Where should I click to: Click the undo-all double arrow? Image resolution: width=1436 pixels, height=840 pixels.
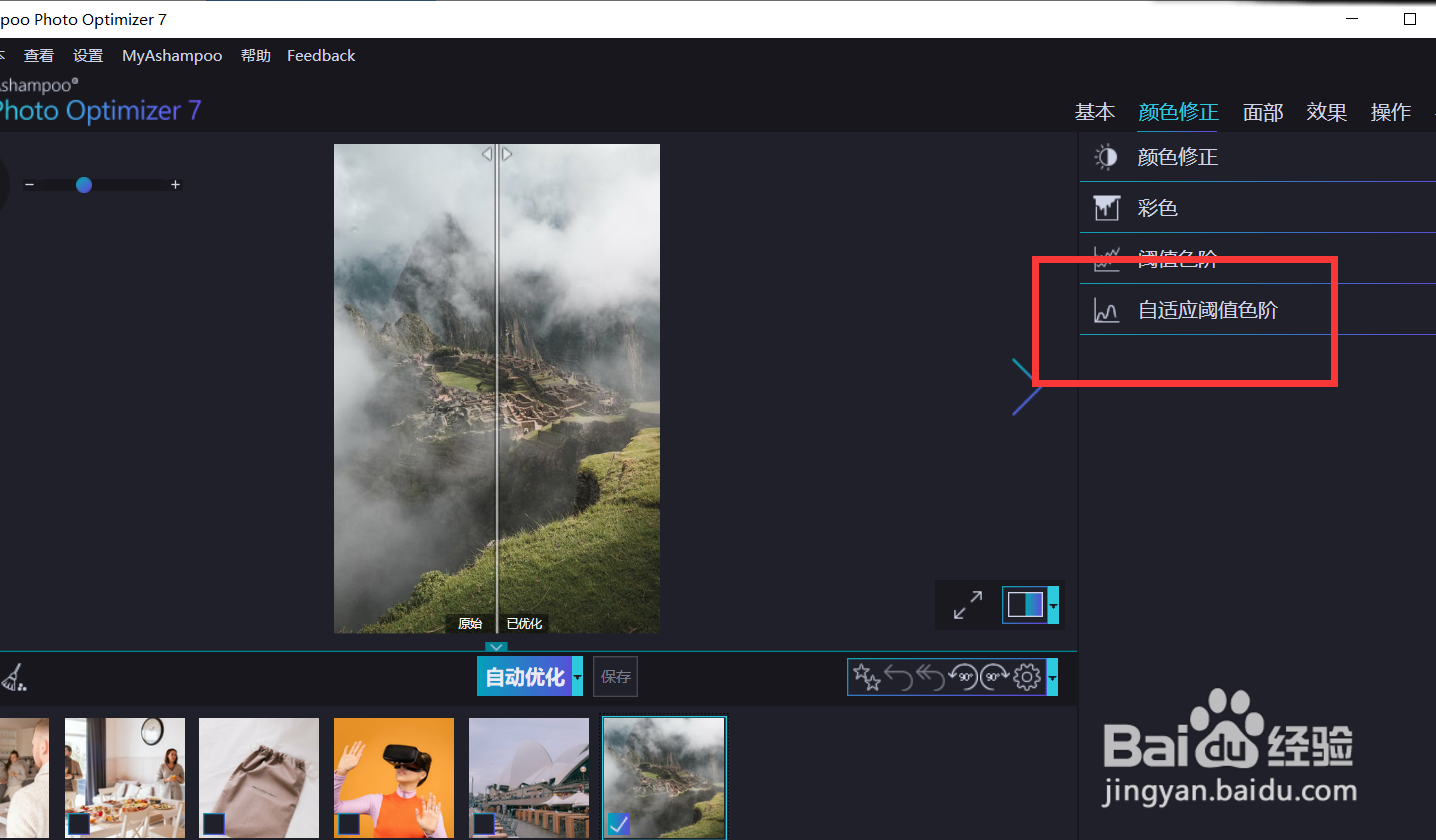click(931, 677)
